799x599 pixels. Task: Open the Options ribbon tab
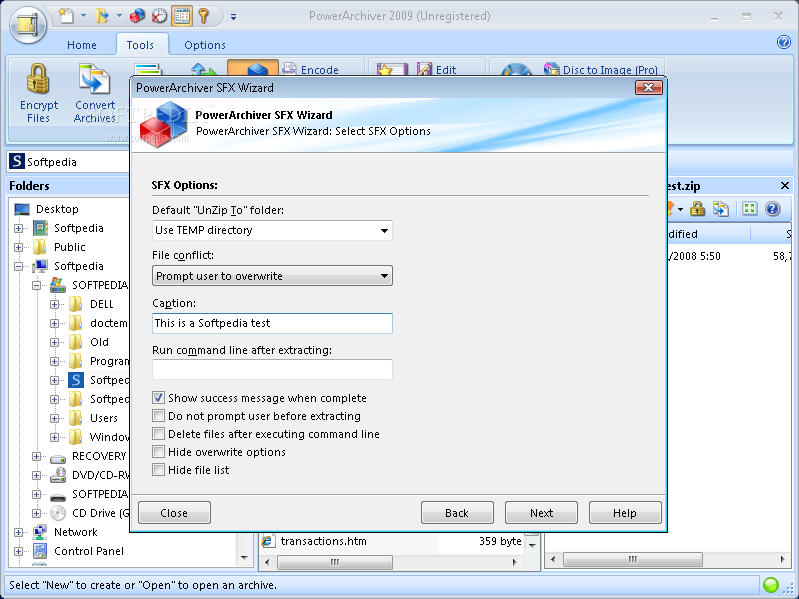(x=205, y=45)
